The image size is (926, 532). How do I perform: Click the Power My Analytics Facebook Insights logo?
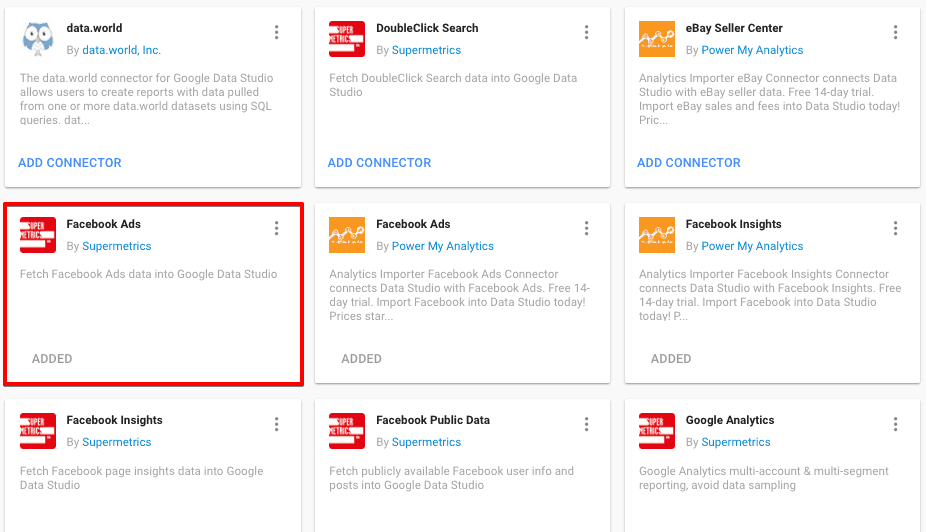coord(657,235)
